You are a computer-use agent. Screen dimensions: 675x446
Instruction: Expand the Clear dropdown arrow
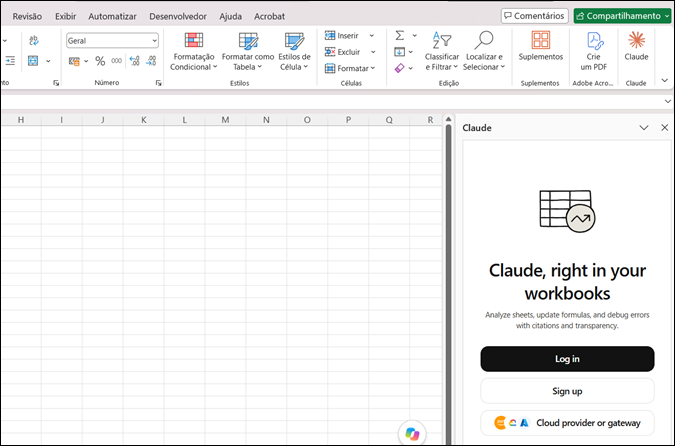point(411,68)
